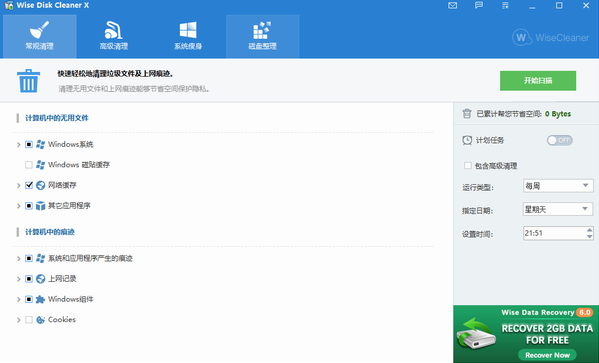Click the flag icon beside Windows 磁贴缓存

[x=40, y=165]
